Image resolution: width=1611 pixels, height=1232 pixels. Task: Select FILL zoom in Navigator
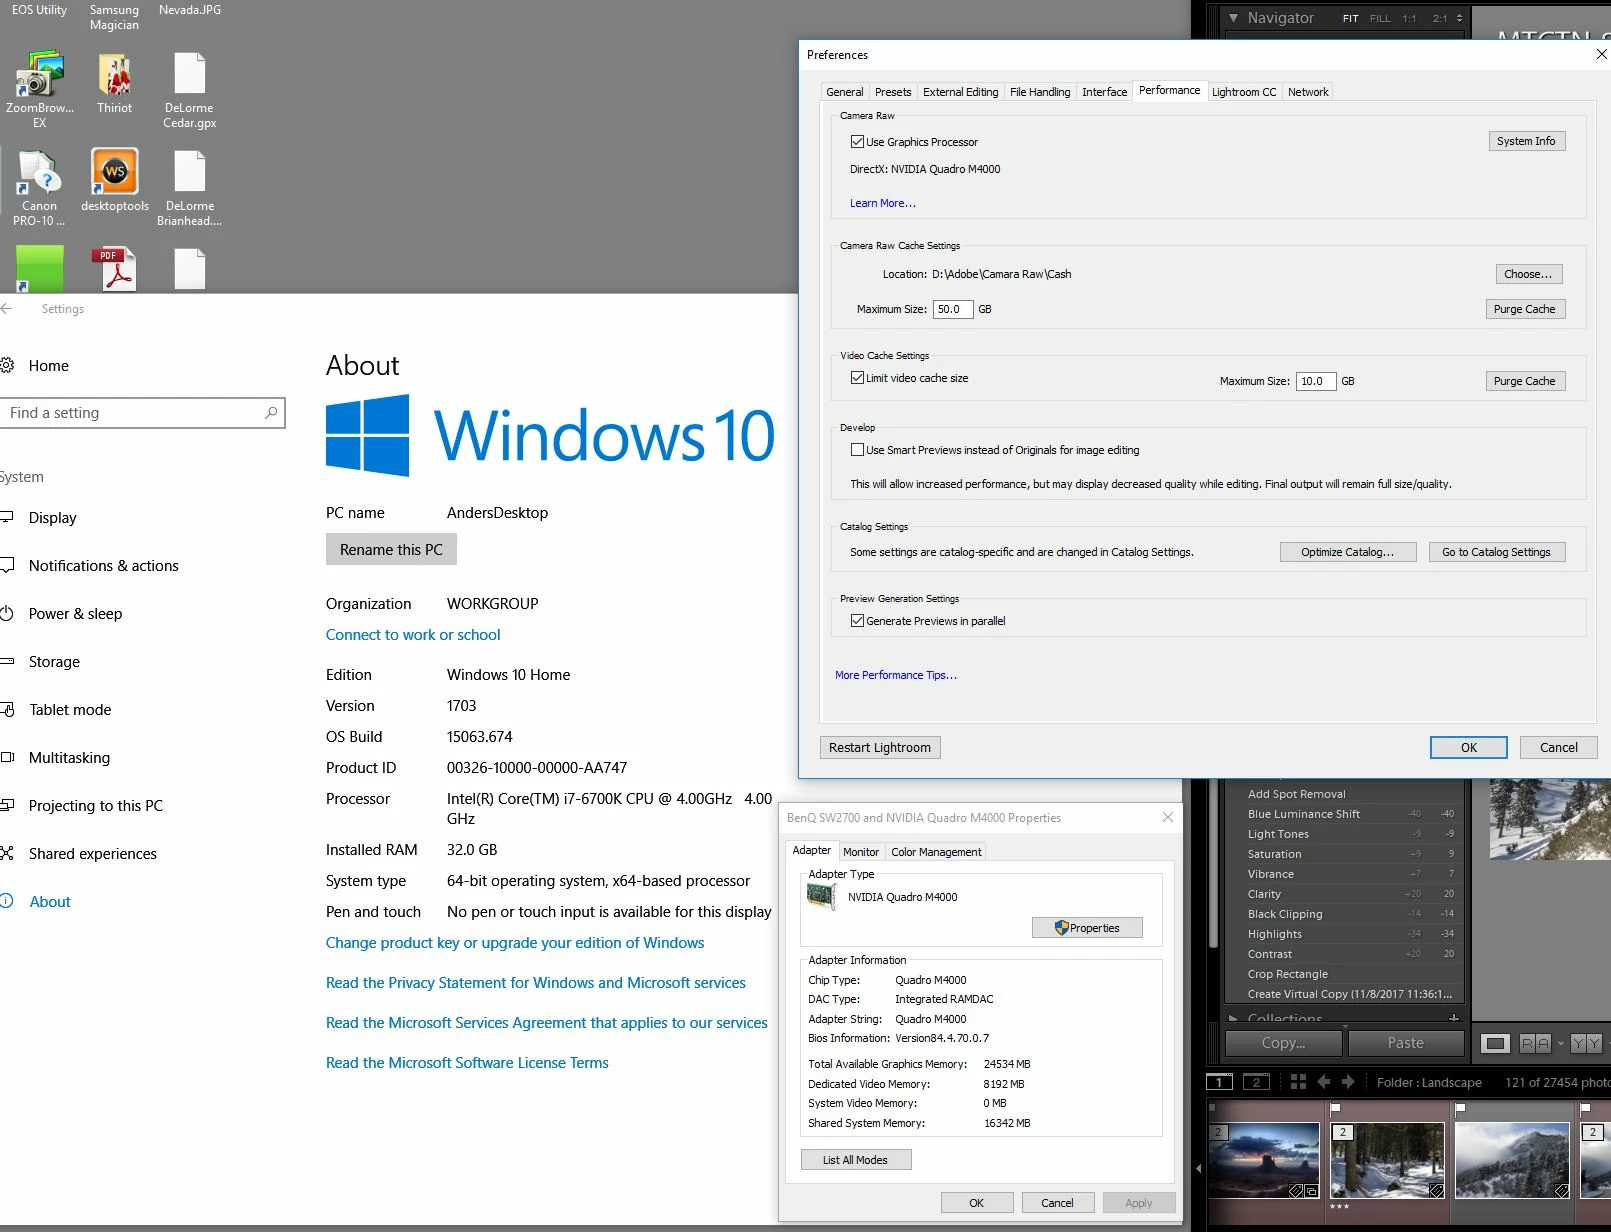click(1380, 18)
